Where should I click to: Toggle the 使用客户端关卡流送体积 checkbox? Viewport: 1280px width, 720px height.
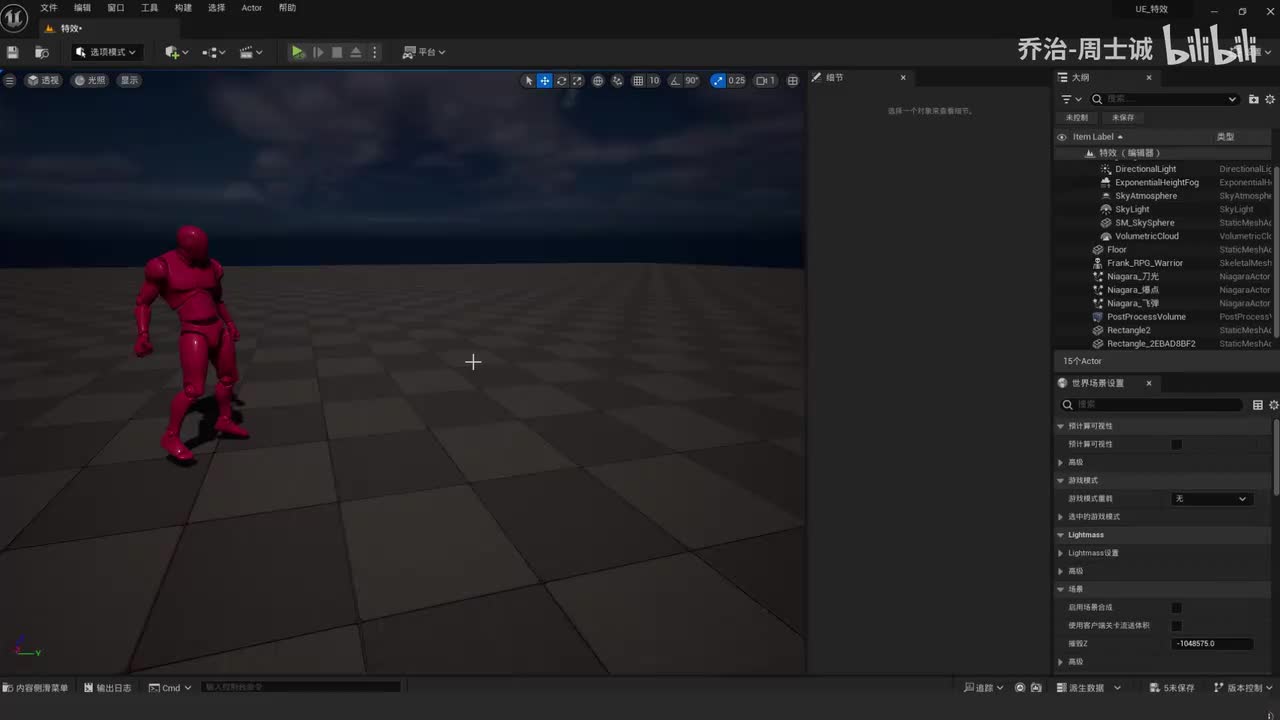point(1177,626)
